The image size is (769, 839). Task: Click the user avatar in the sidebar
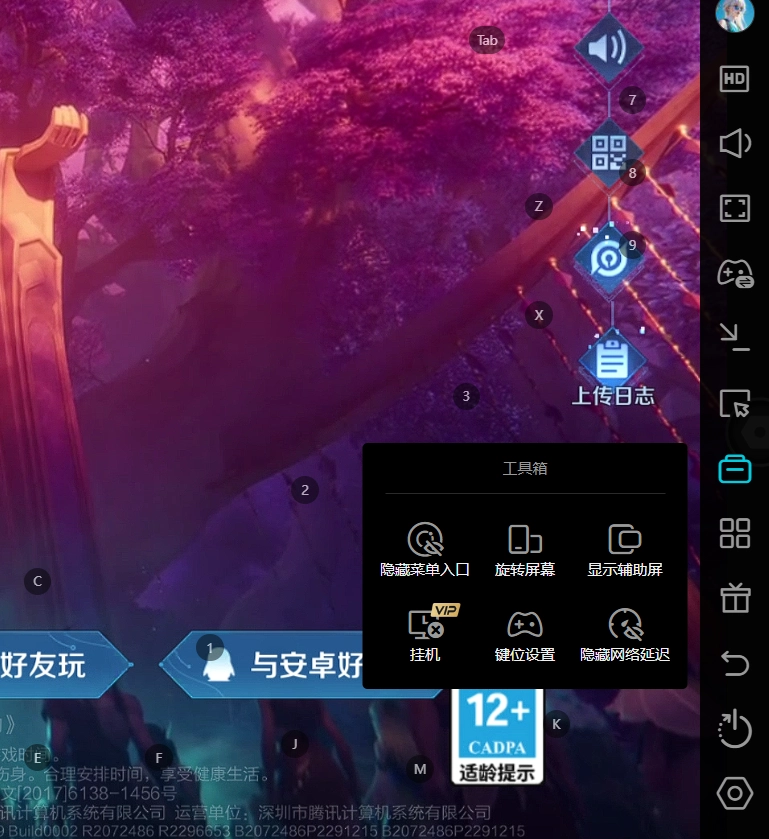click(734, 14)
